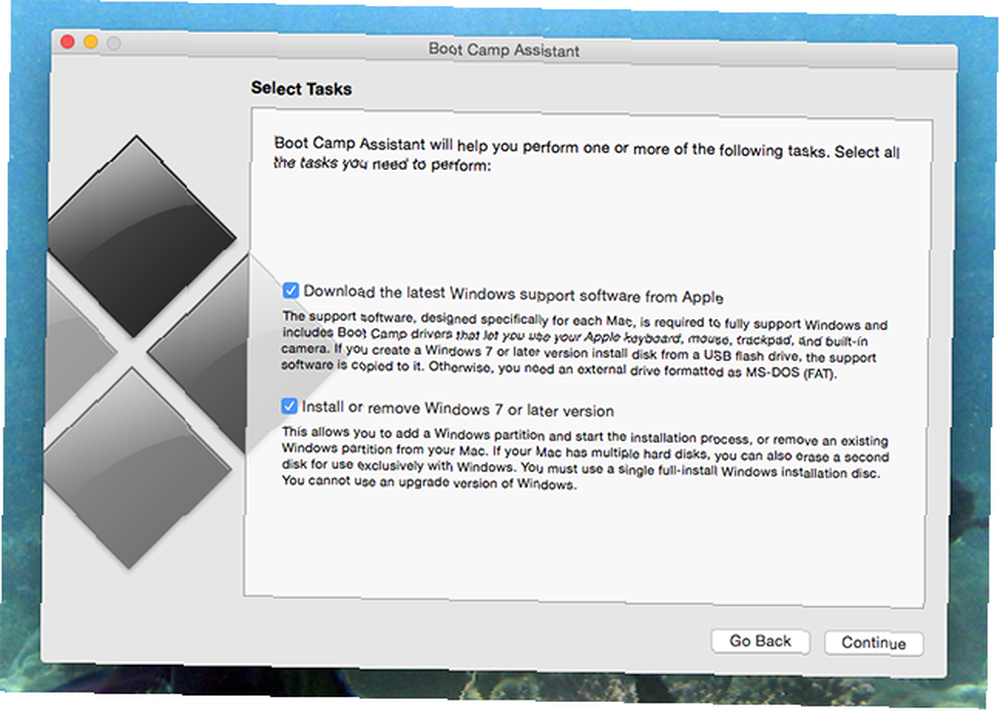Screen dimensions: 1000x711
Task: Click 'Install or remove Windows 7 or later version' label
Action: (x=458, y=409)
